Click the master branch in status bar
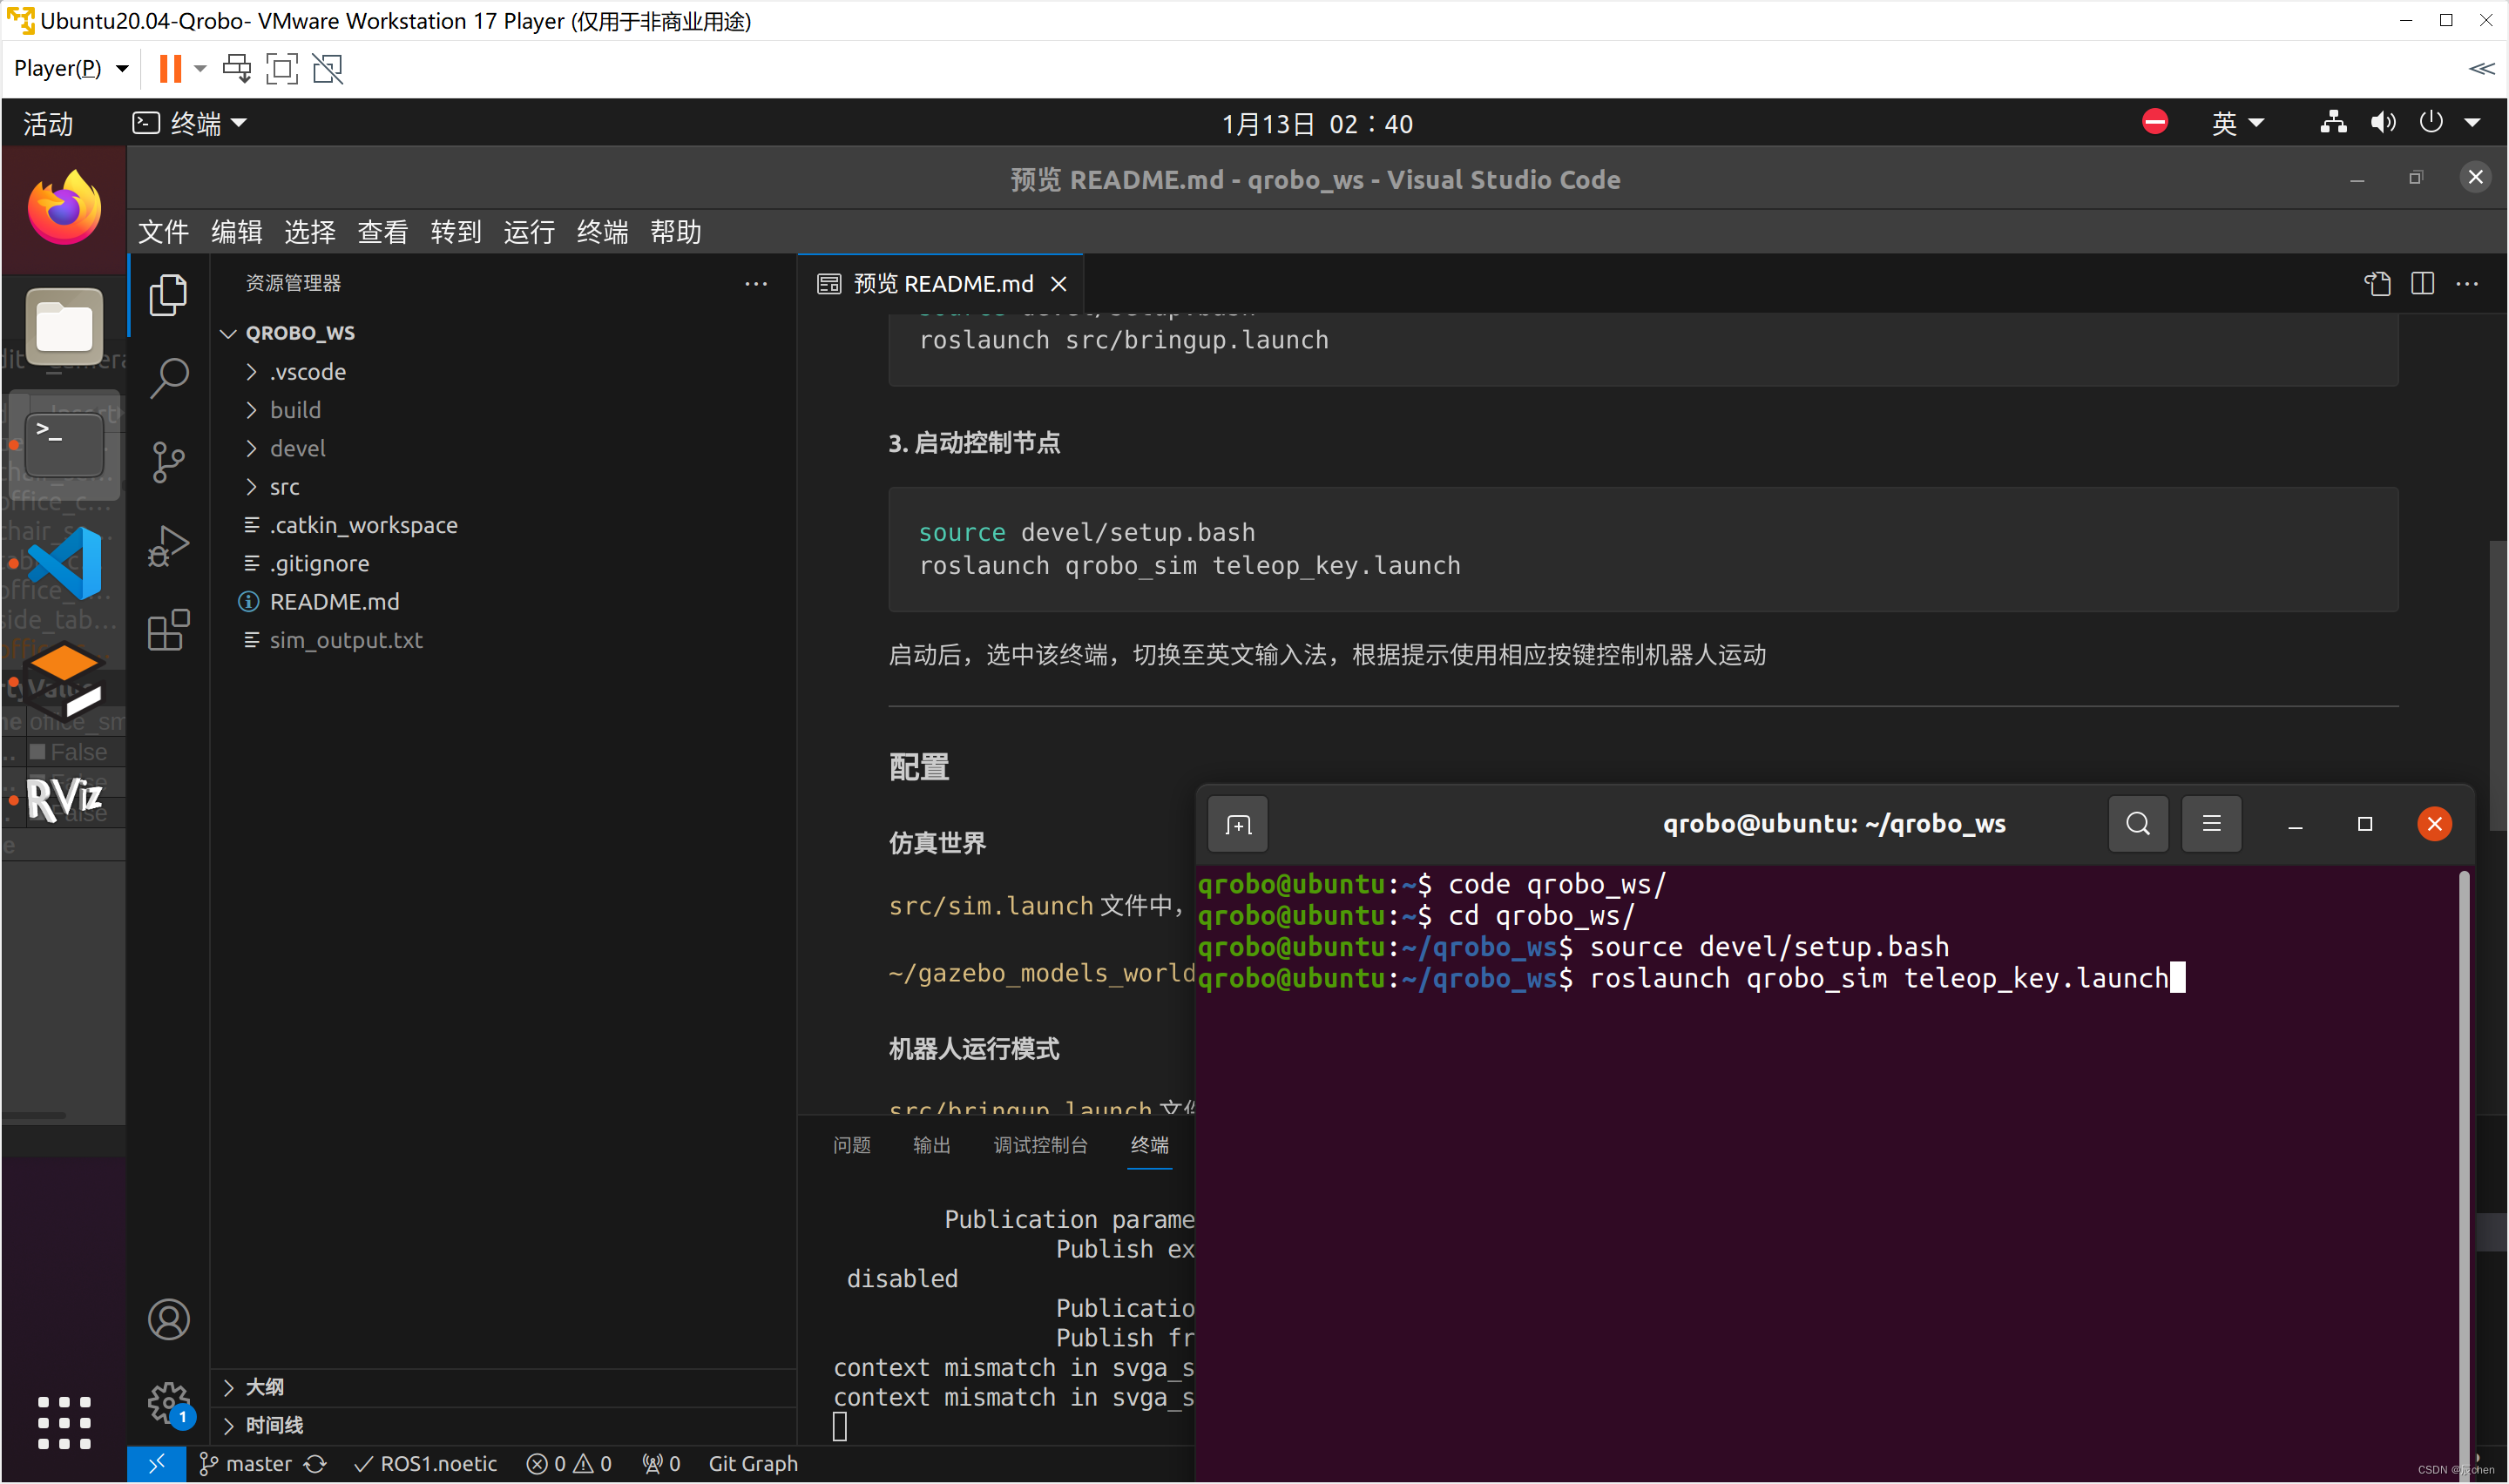Image resolution: width=2509 pixels, height=1484 pixels. pos(246,1463)
